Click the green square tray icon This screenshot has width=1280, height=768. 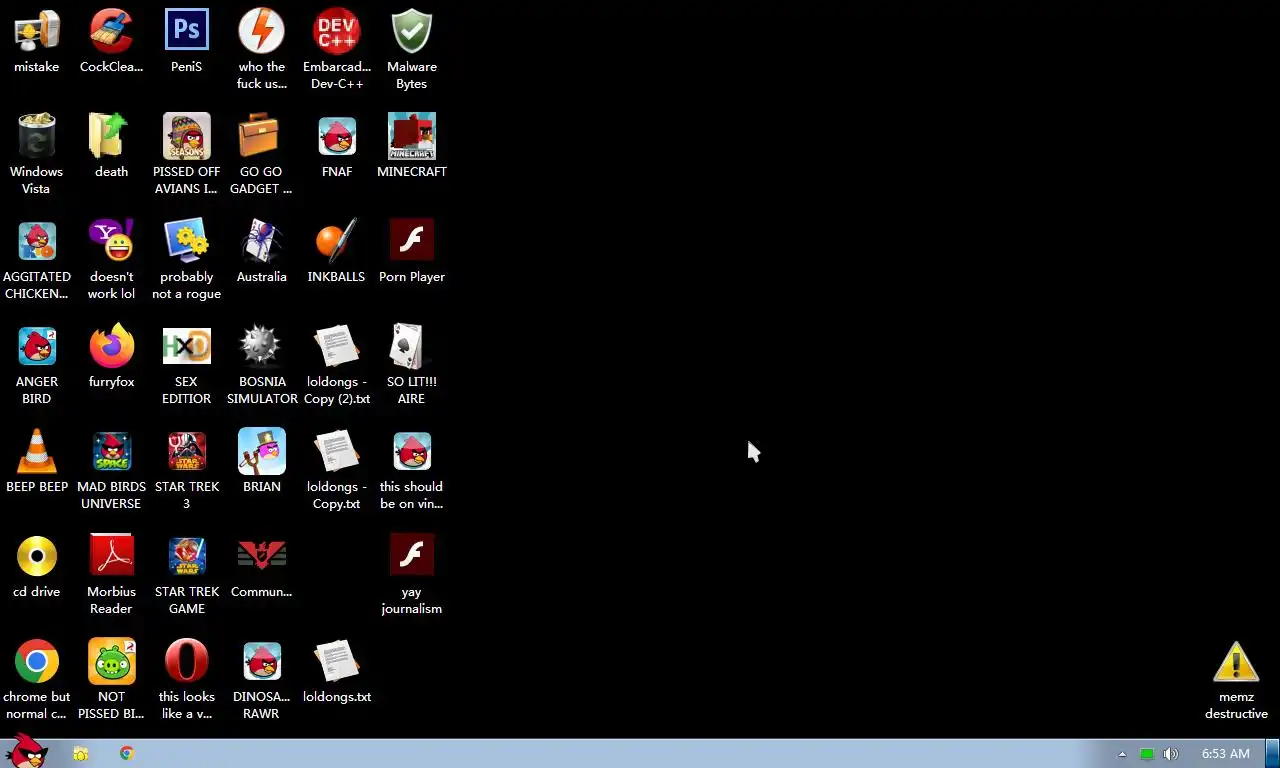click(1147, 754)
